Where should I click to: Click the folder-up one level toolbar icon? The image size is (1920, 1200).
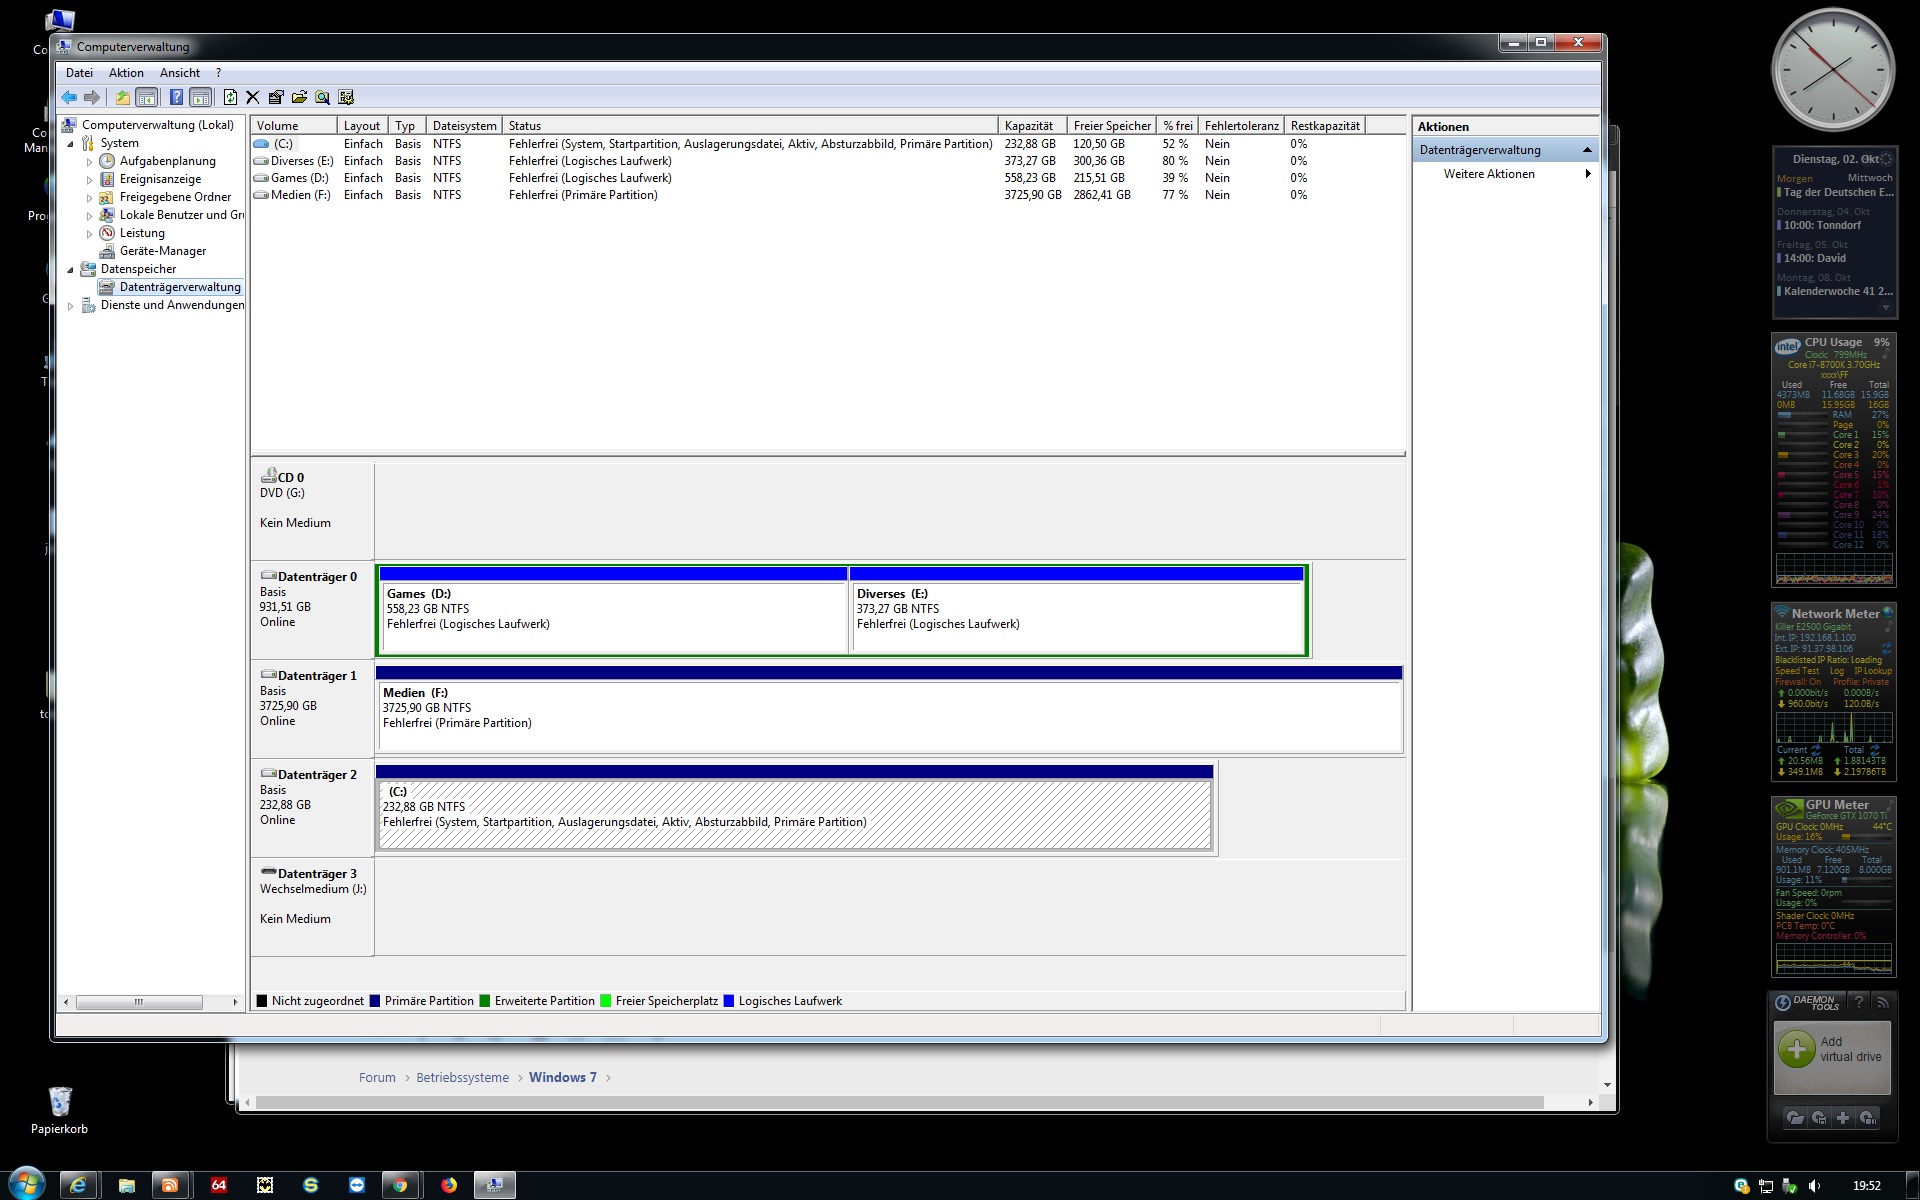tap(122, 97)
